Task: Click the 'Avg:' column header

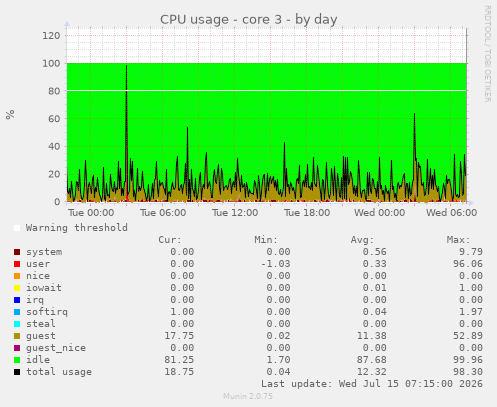Action: tap(362, 240)
